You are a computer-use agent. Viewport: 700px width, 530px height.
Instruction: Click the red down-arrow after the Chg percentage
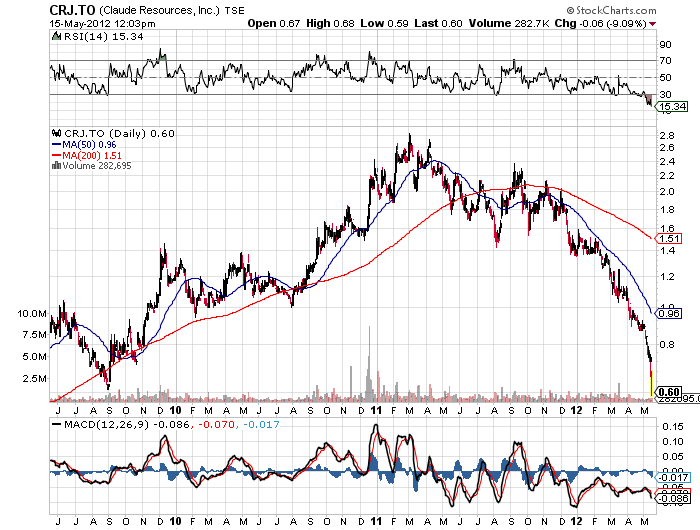click(x=653, y=24)
